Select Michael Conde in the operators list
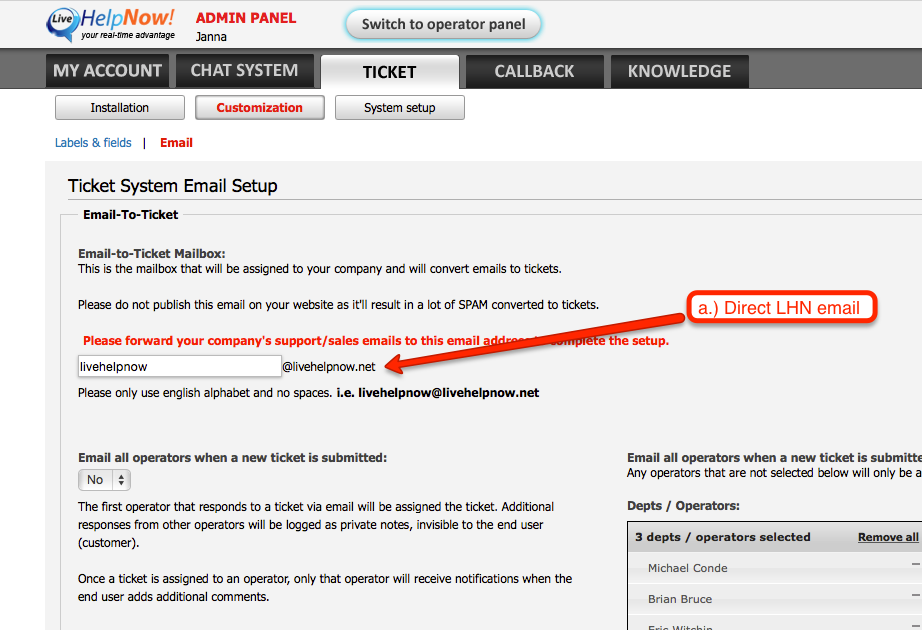Image resolution: width=922 pixels, height=630 pixels. (687, 568)
